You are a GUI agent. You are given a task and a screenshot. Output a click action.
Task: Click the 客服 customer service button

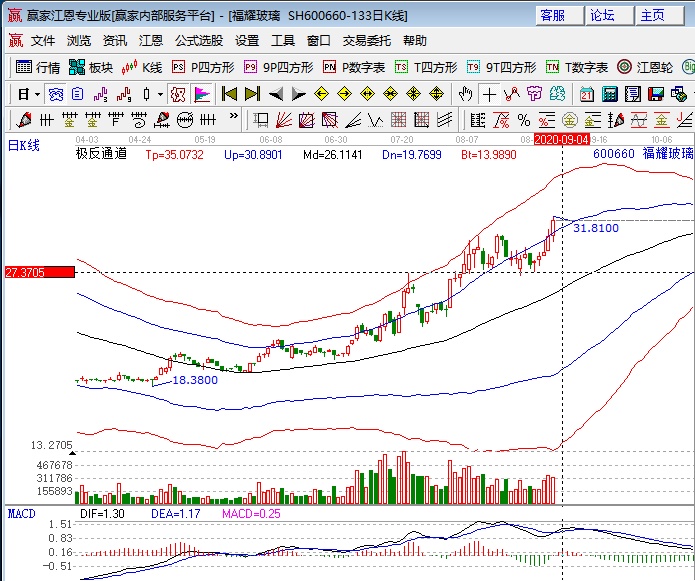[559, 16]
